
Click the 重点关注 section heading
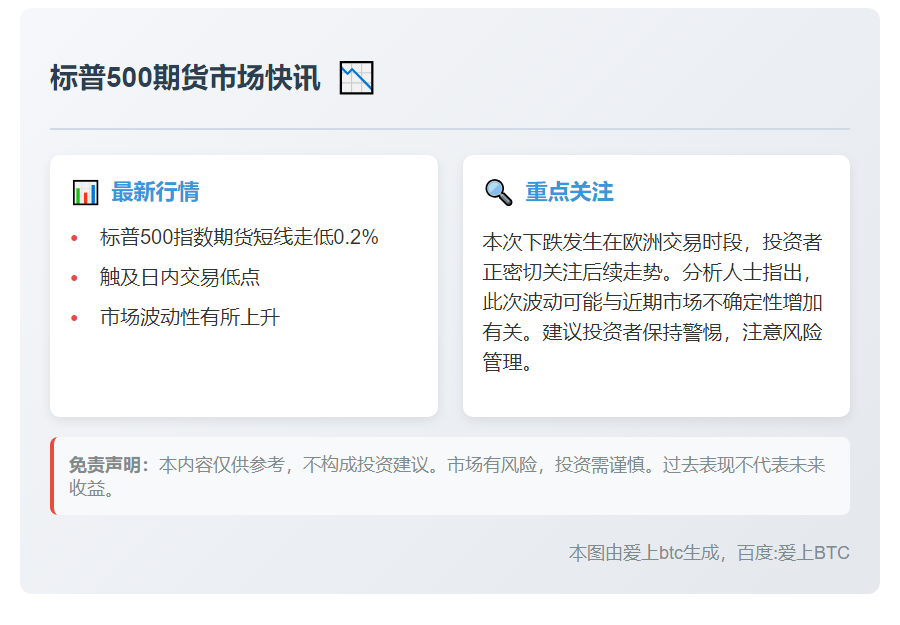[569, 192]
